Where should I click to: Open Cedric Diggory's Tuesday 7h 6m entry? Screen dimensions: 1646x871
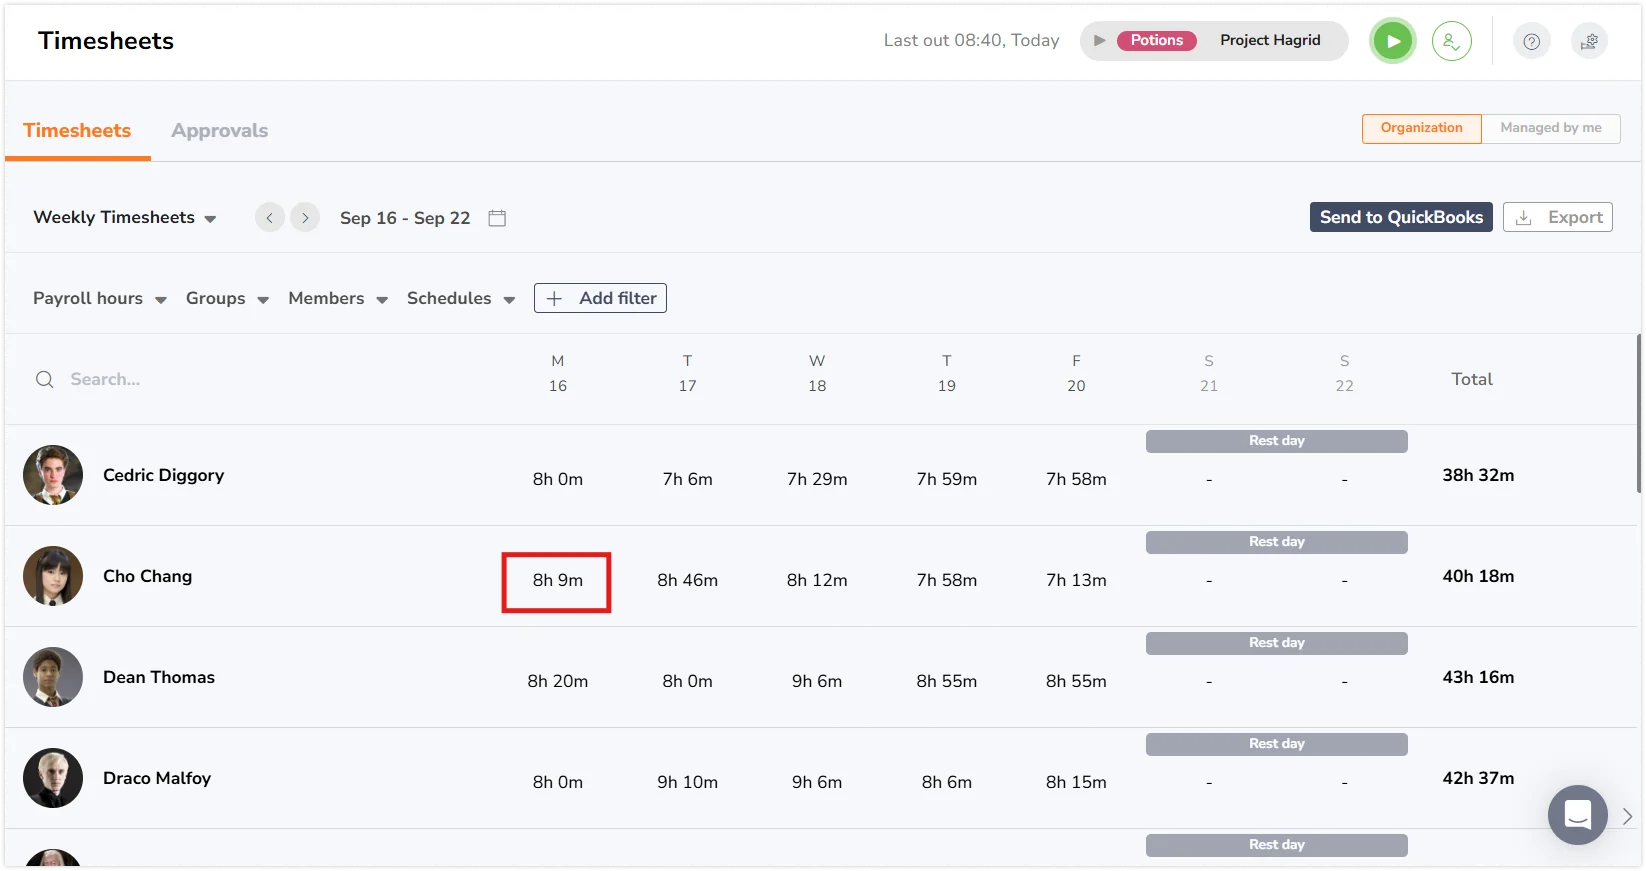pos(687,479)
